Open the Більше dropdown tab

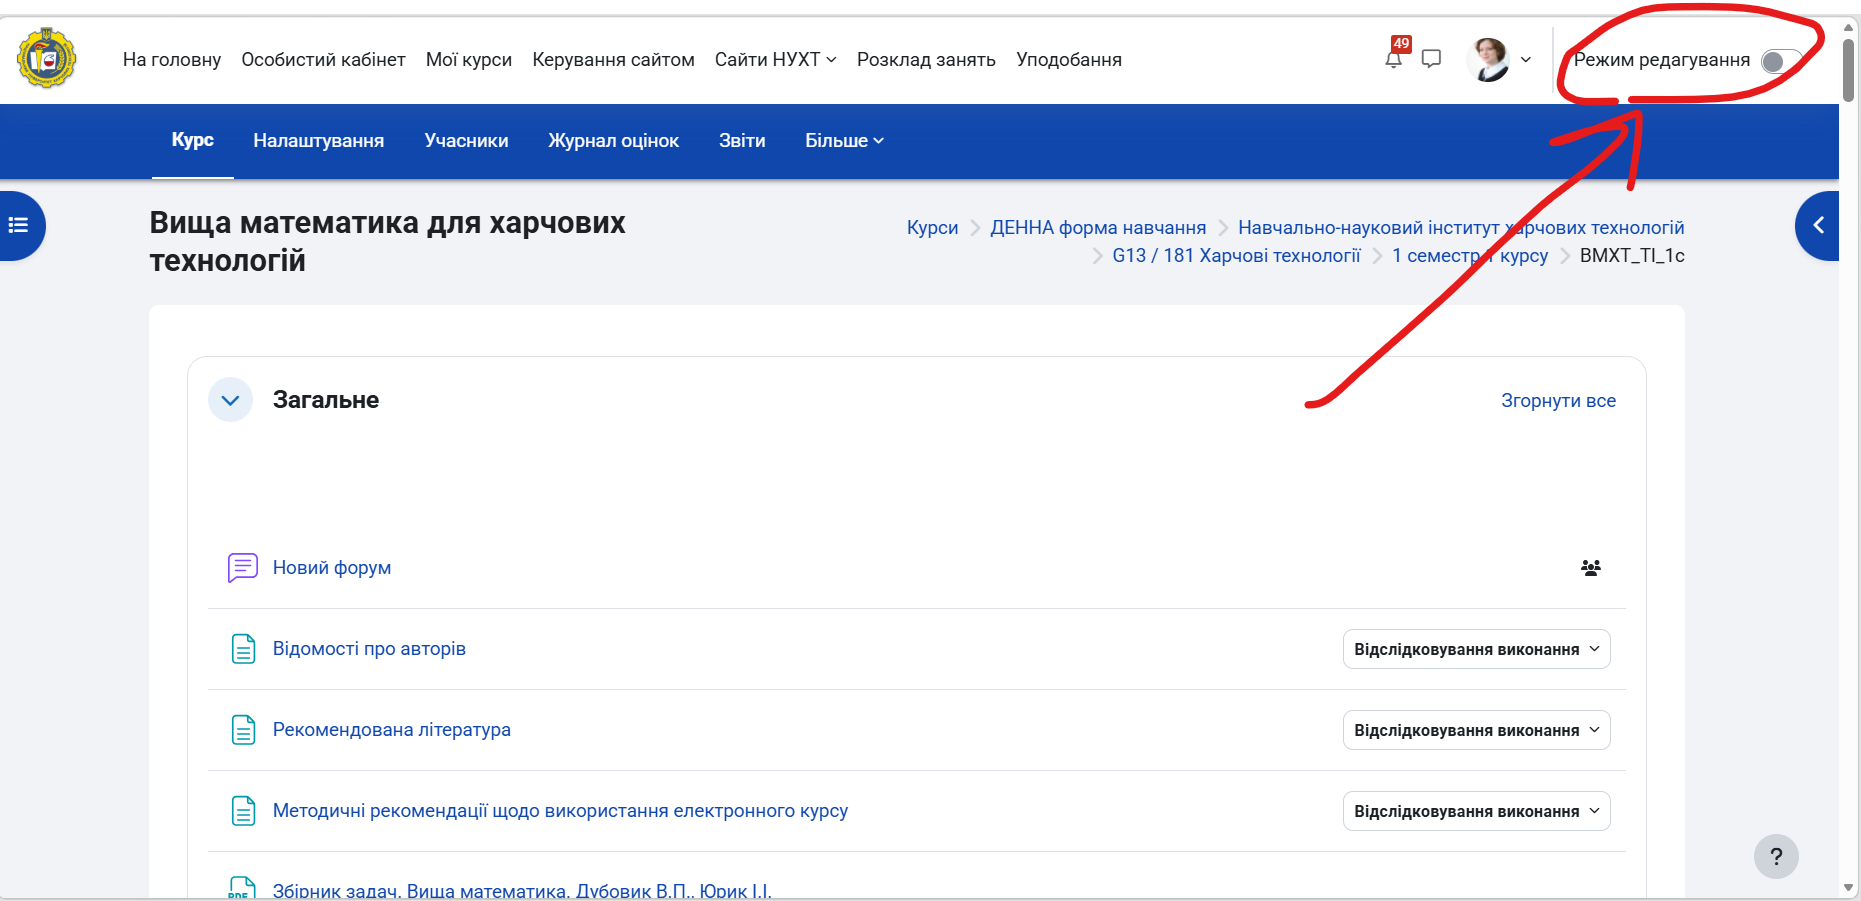(844, 141)
